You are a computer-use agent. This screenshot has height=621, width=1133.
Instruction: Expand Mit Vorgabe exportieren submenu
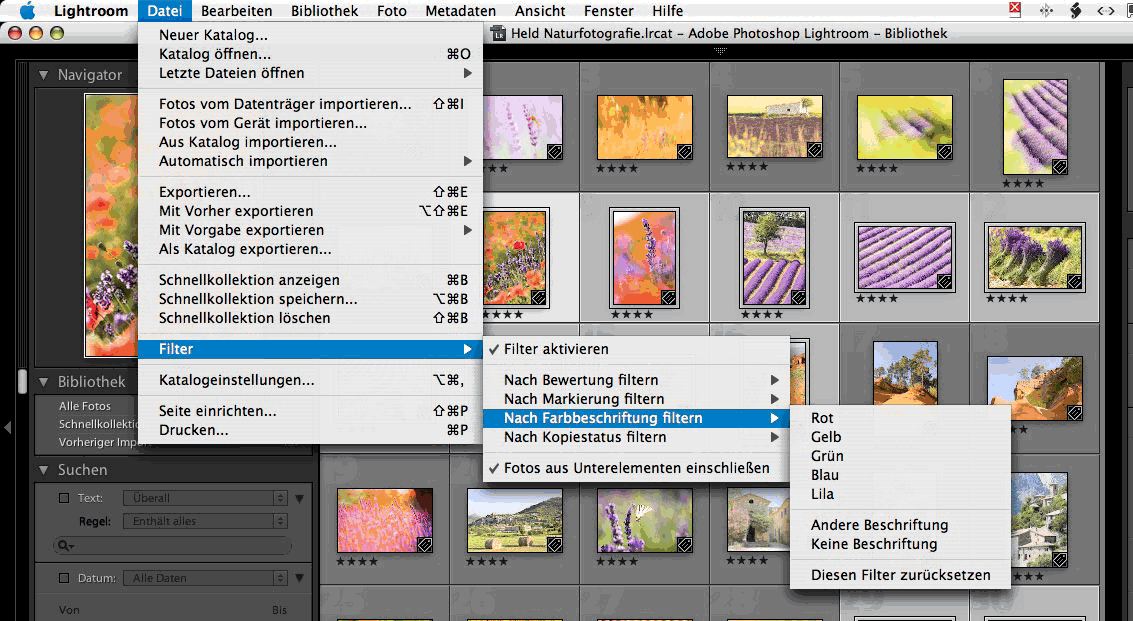pos(310,230)
